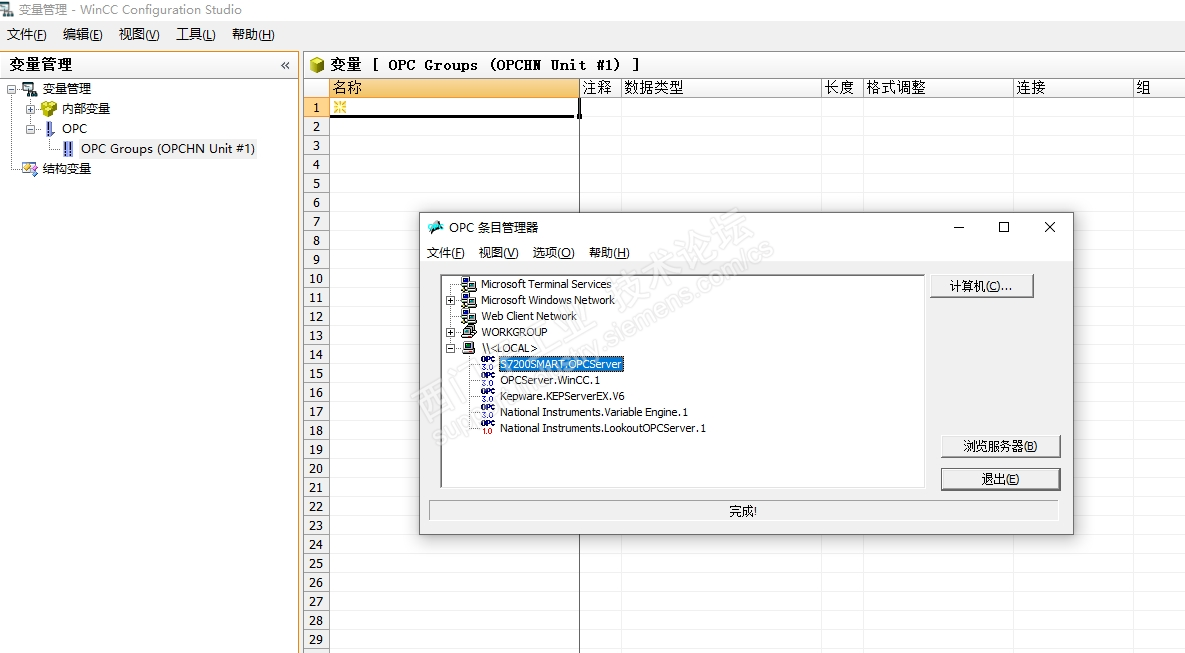Click the 退出(E) button
This screenshot has height=653, width=1185.
click(1000, 479)
